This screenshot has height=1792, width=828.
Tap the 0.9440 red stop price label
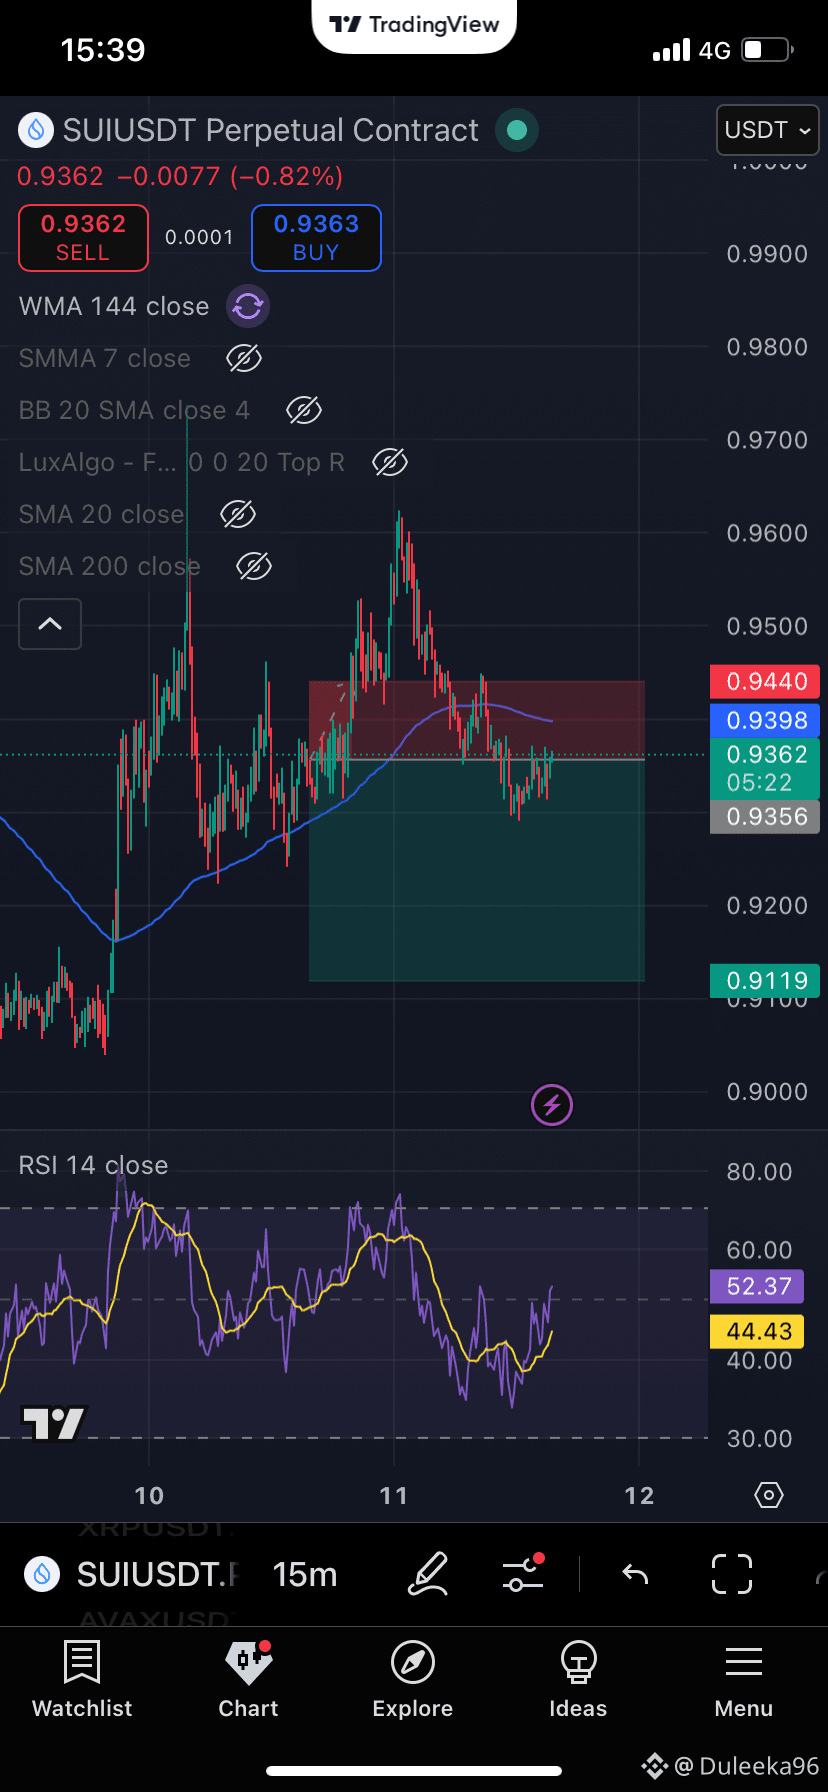(766, 682)
